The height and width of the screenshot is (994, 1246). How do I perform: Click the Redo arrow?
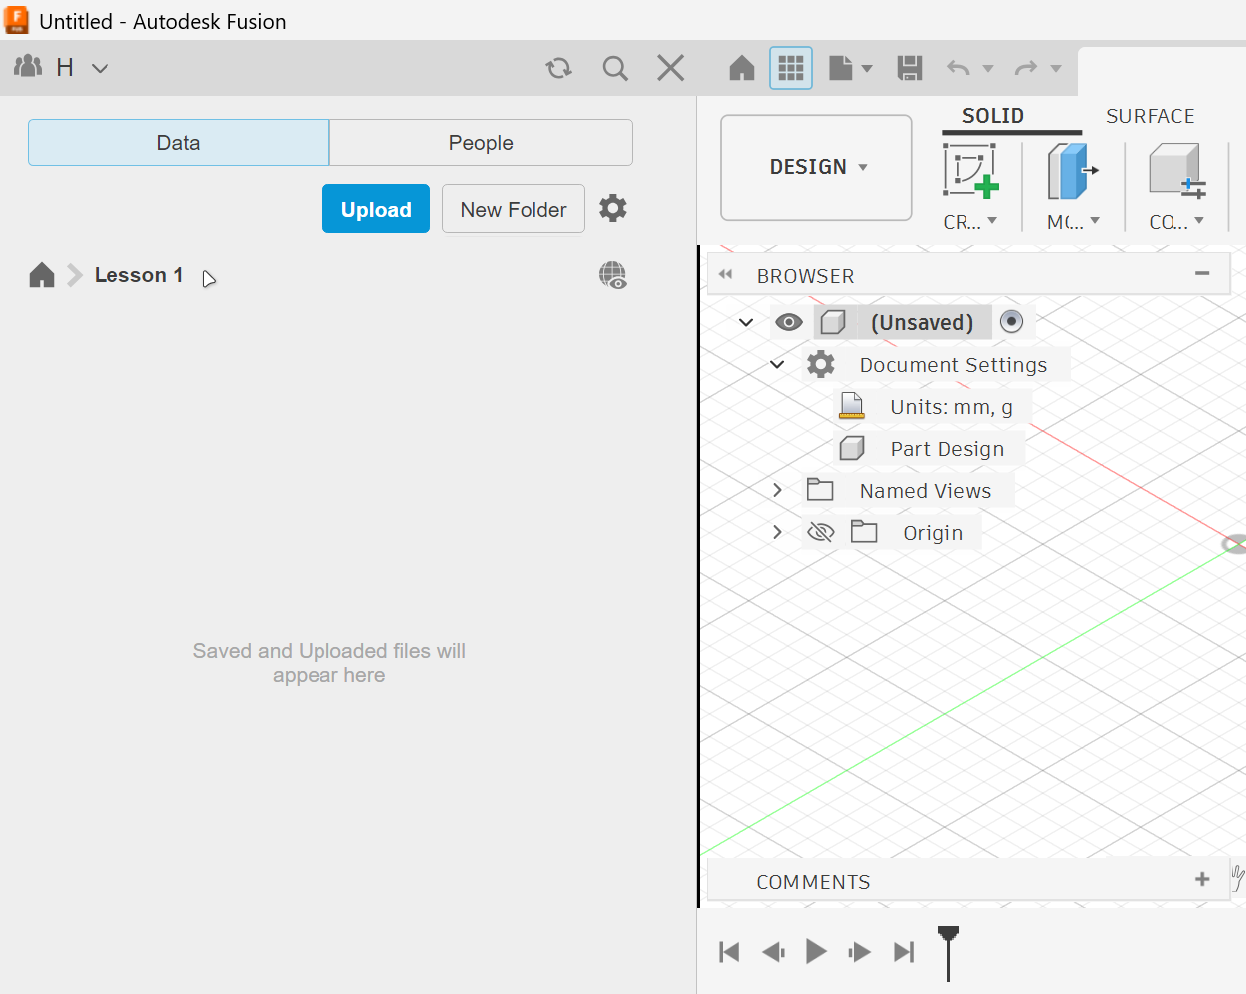click(x=1026, y=68)
